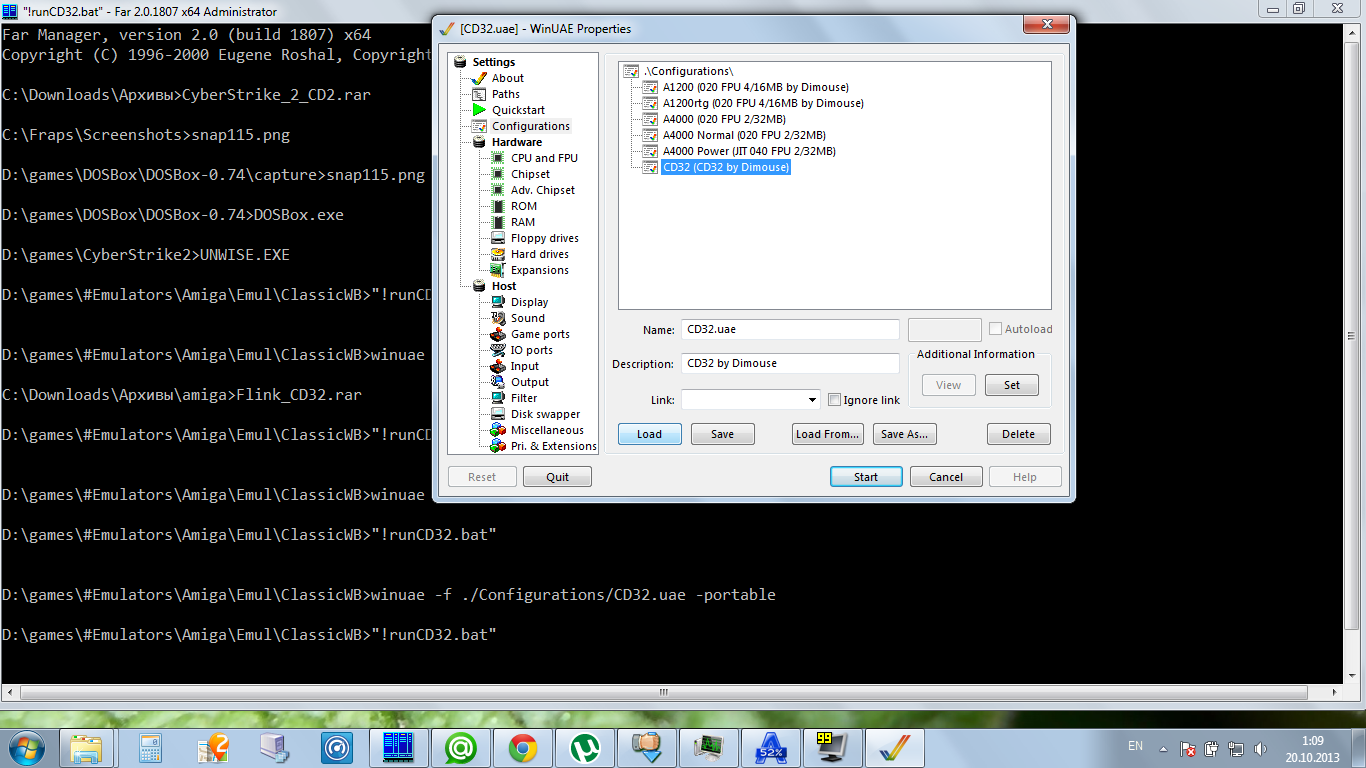Open the Paths page icon
The width and height of the screenshot is (1366, 768).
coord(481,94)
